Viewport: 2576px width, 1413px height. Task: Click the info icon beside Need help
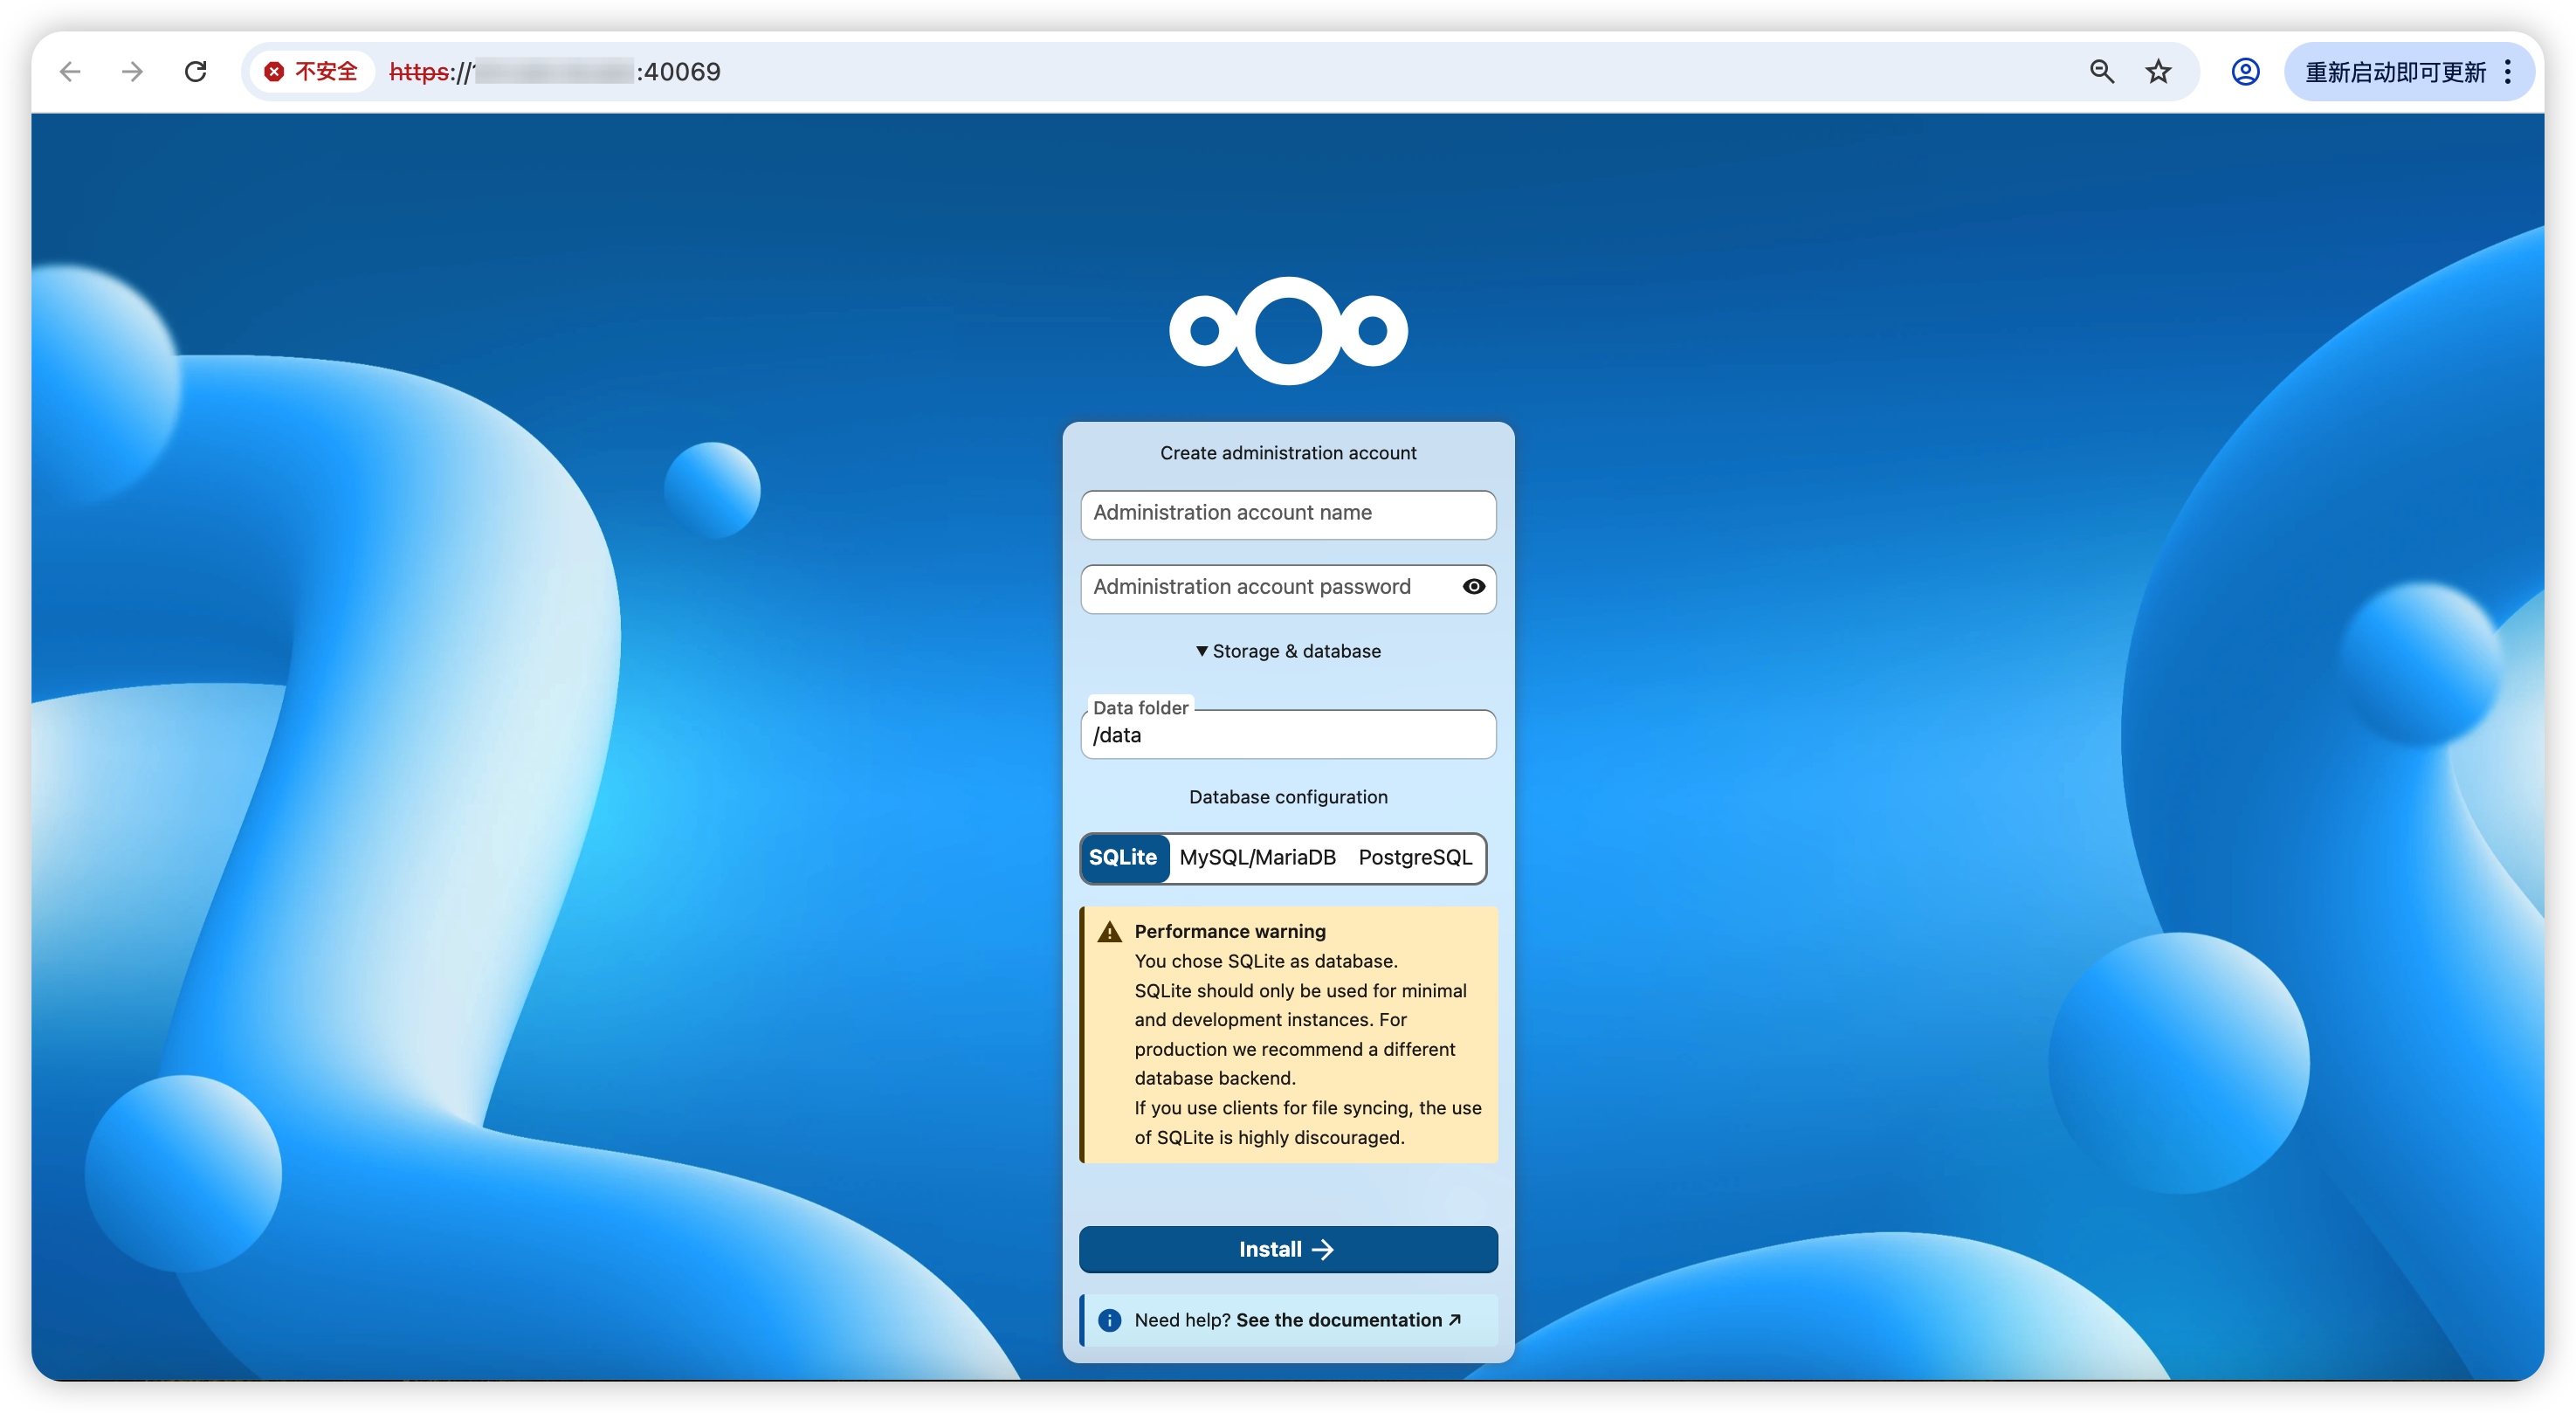1109,1320
